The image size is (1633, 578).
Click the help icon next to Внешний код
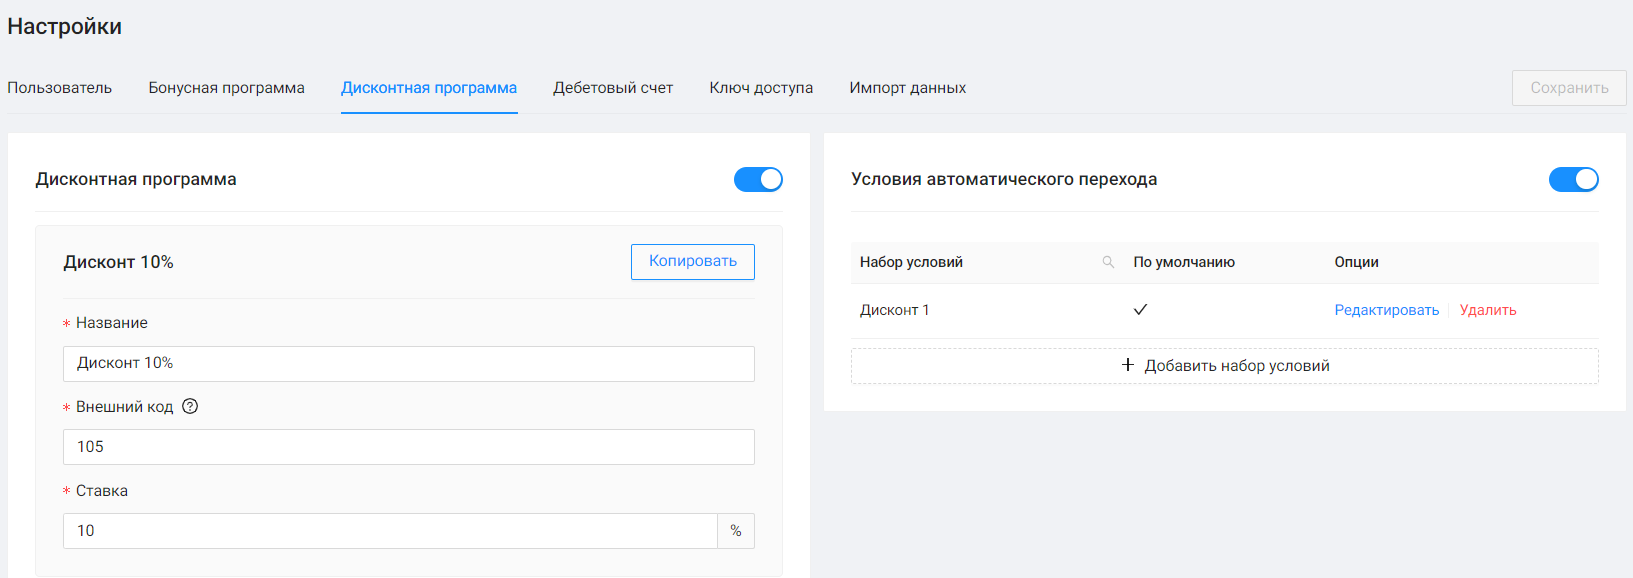click(x=190, y=406)
